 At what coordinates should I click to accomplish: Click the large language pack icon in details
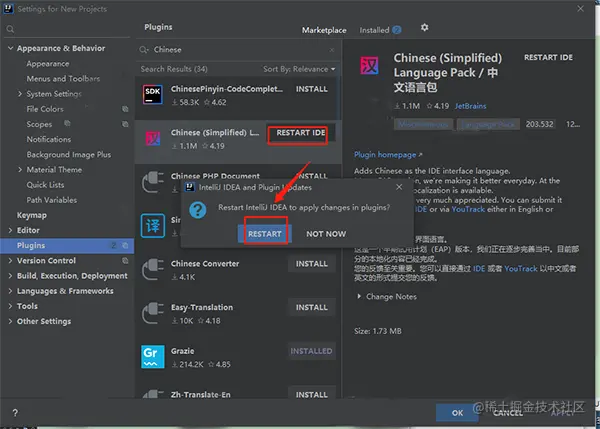pyautogui.click(x=369, y=65)
